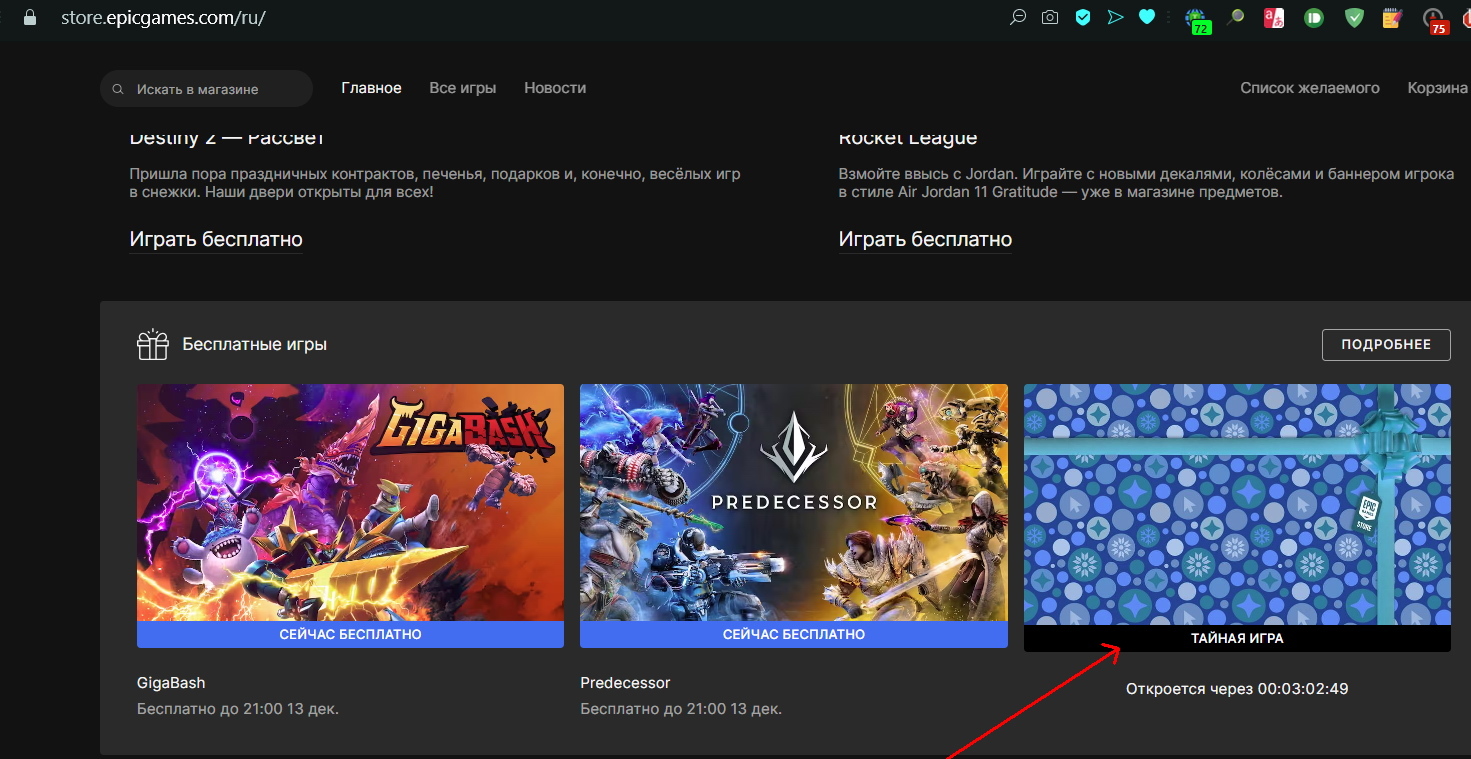Click the ТАЙНАЯ ИГРА banner

tap(1237, 638)
